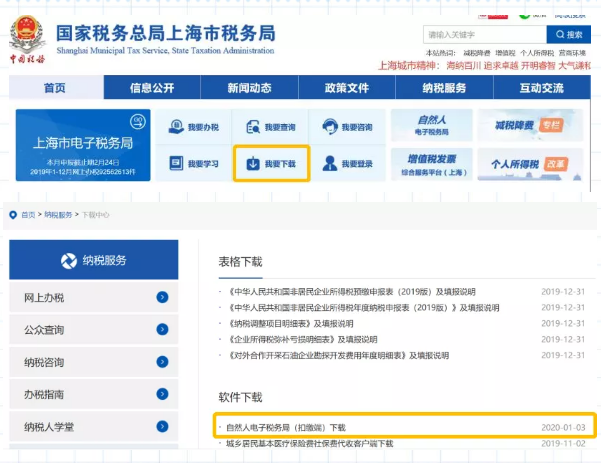Screen dimensions: 601x463
Task: Click the 表格下载 section heading
Action: coord(240,262)
